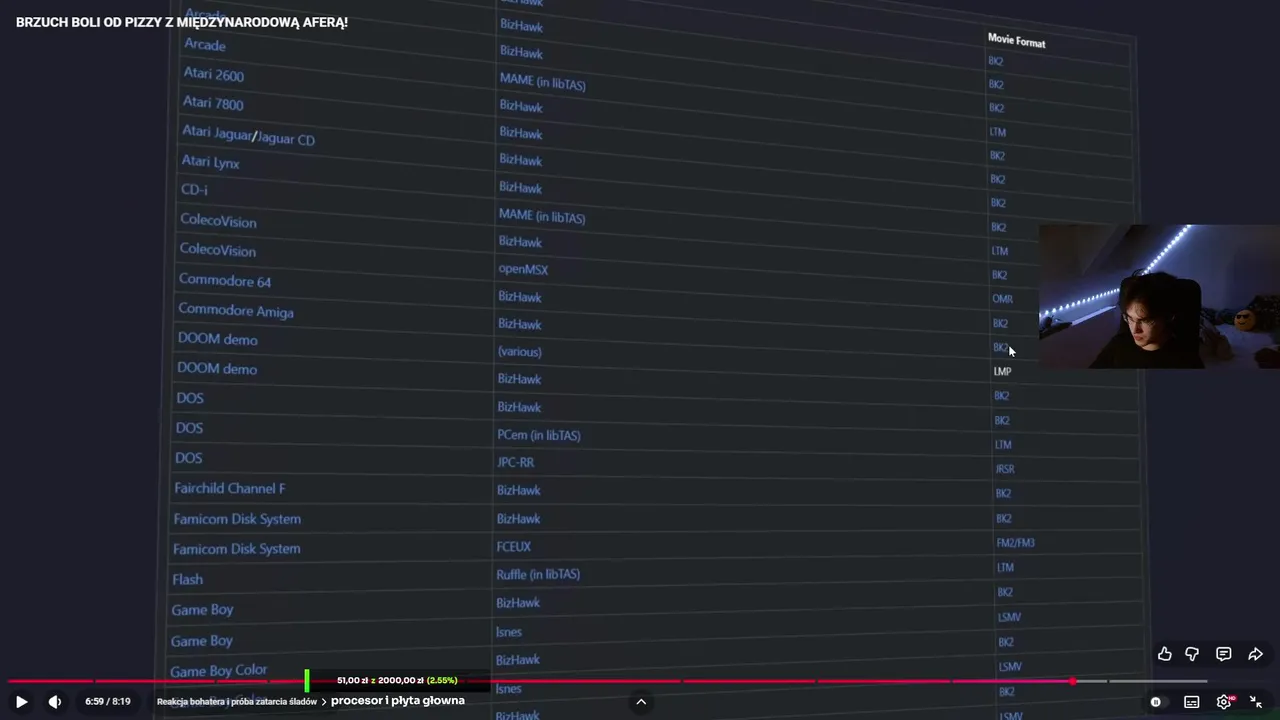The width and height of the screenshot is (1280, 720).
Task: Share the video via arrow icon
Action: [1255, 654]
